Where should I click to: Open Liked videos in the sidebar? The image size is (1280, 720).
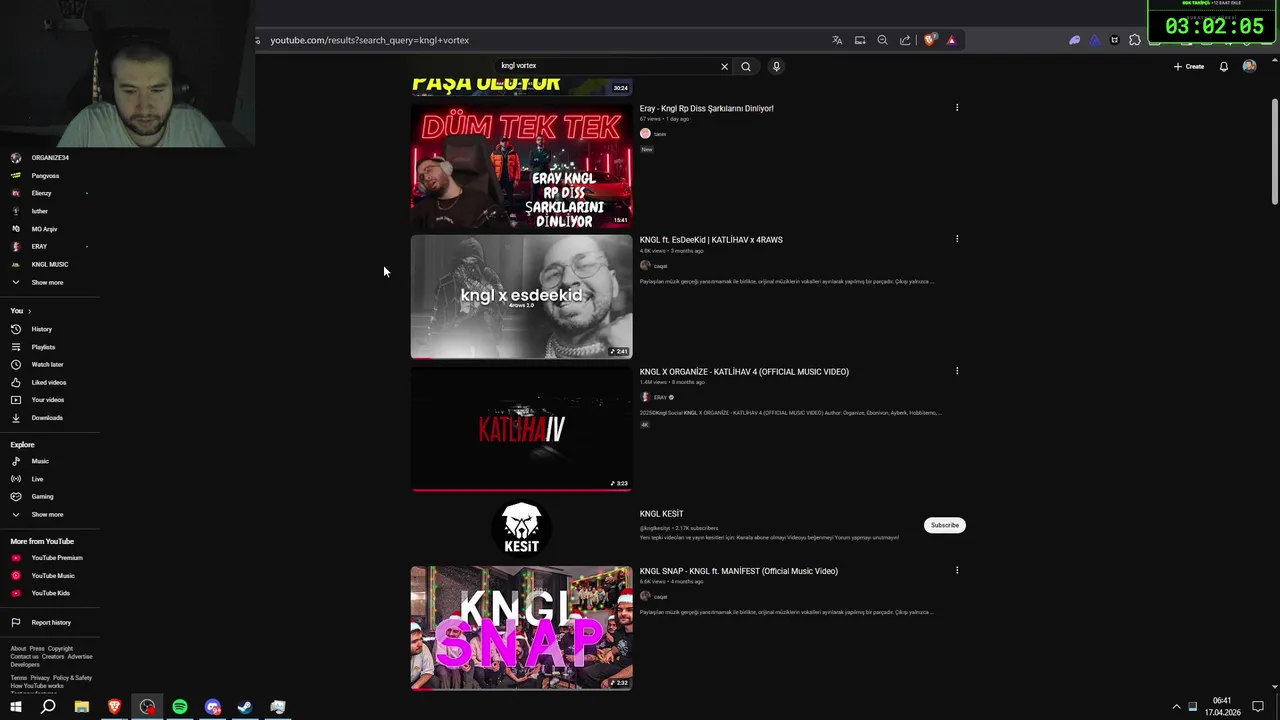pos(50,382)
